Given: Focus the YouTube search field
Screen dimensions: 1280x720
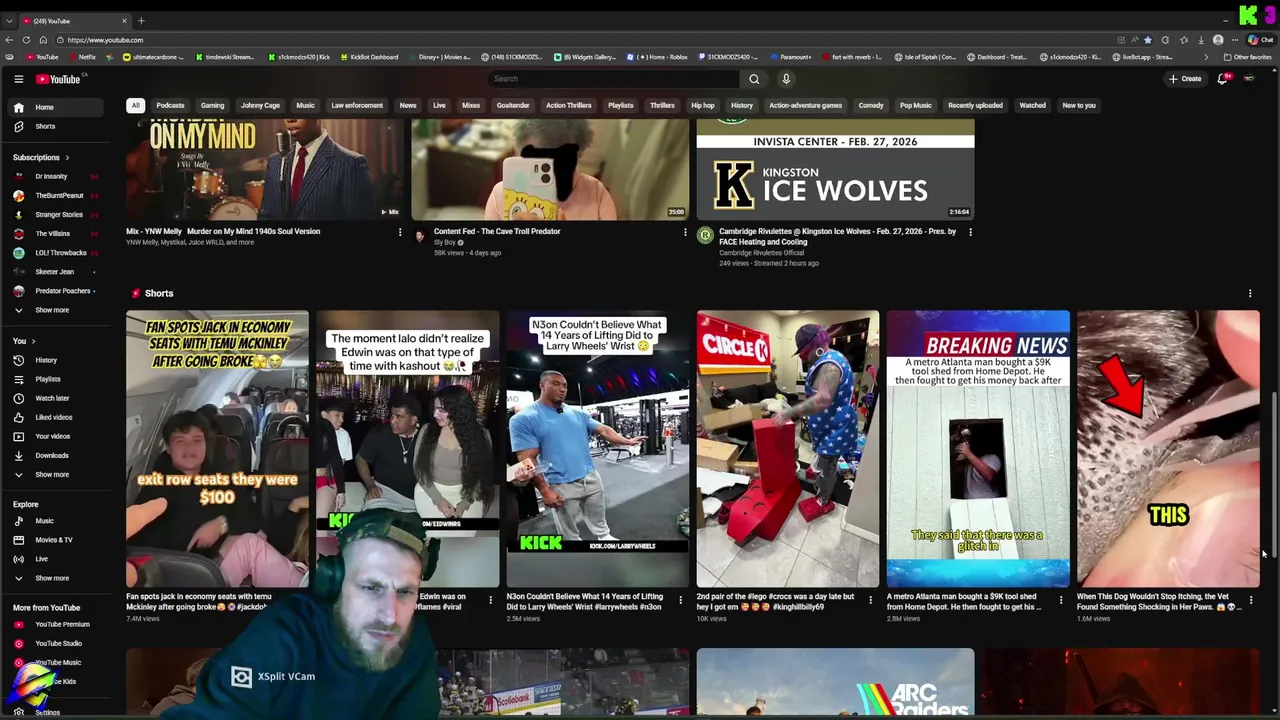Looking at the screenshot, I should [x=614, y=79].
